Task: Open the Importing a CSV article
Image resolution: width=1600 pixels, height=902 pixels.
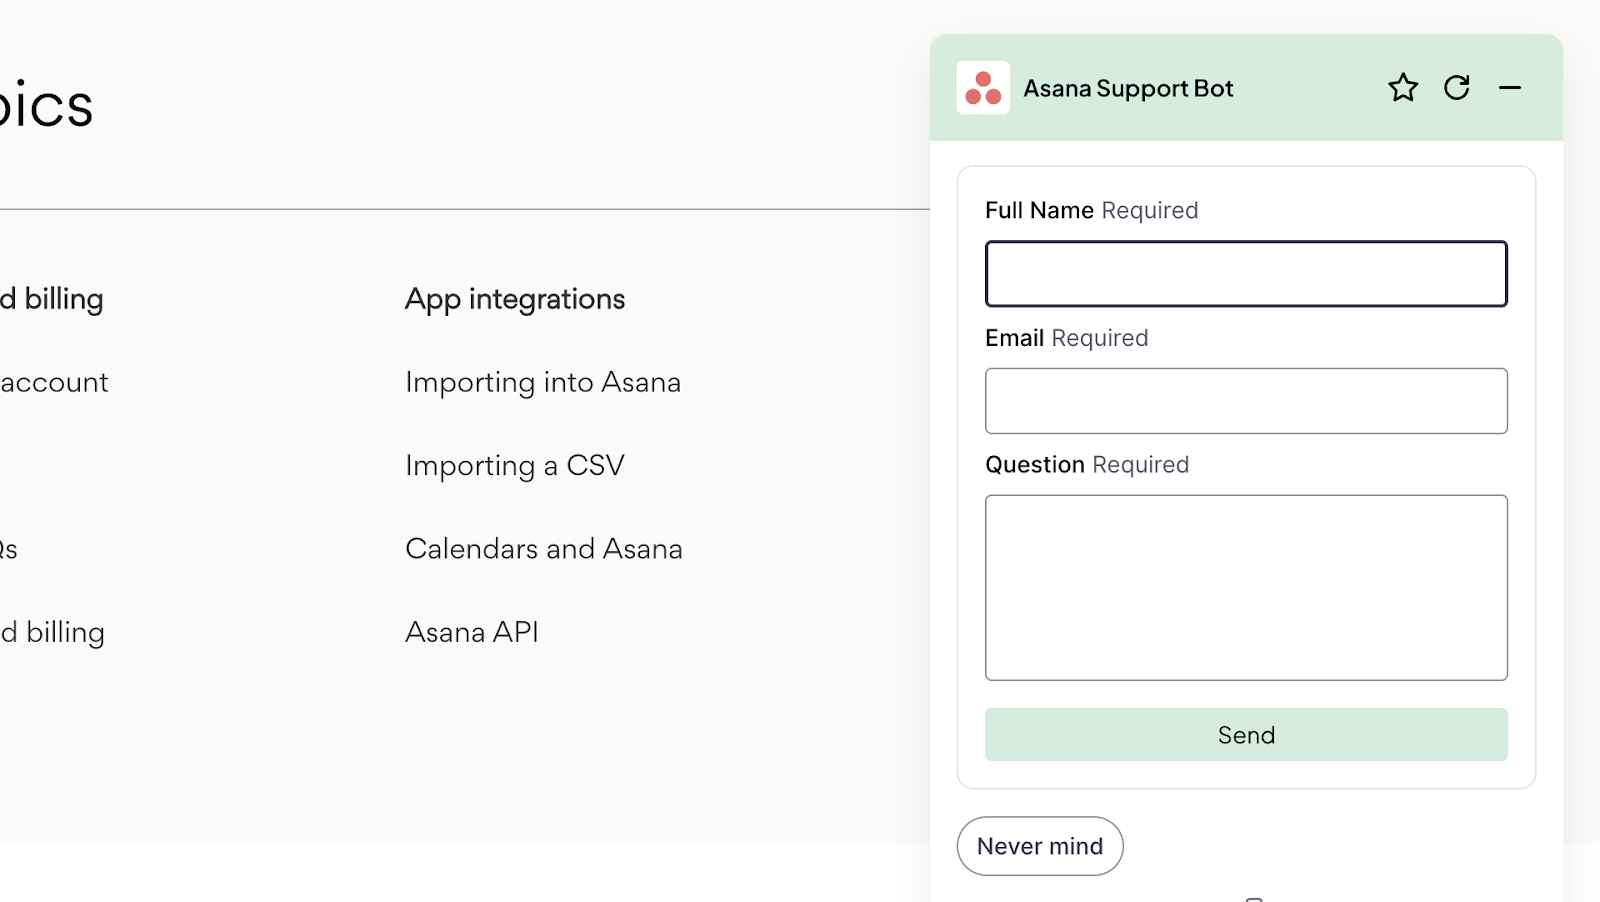Action: click(x=515, y=466)
